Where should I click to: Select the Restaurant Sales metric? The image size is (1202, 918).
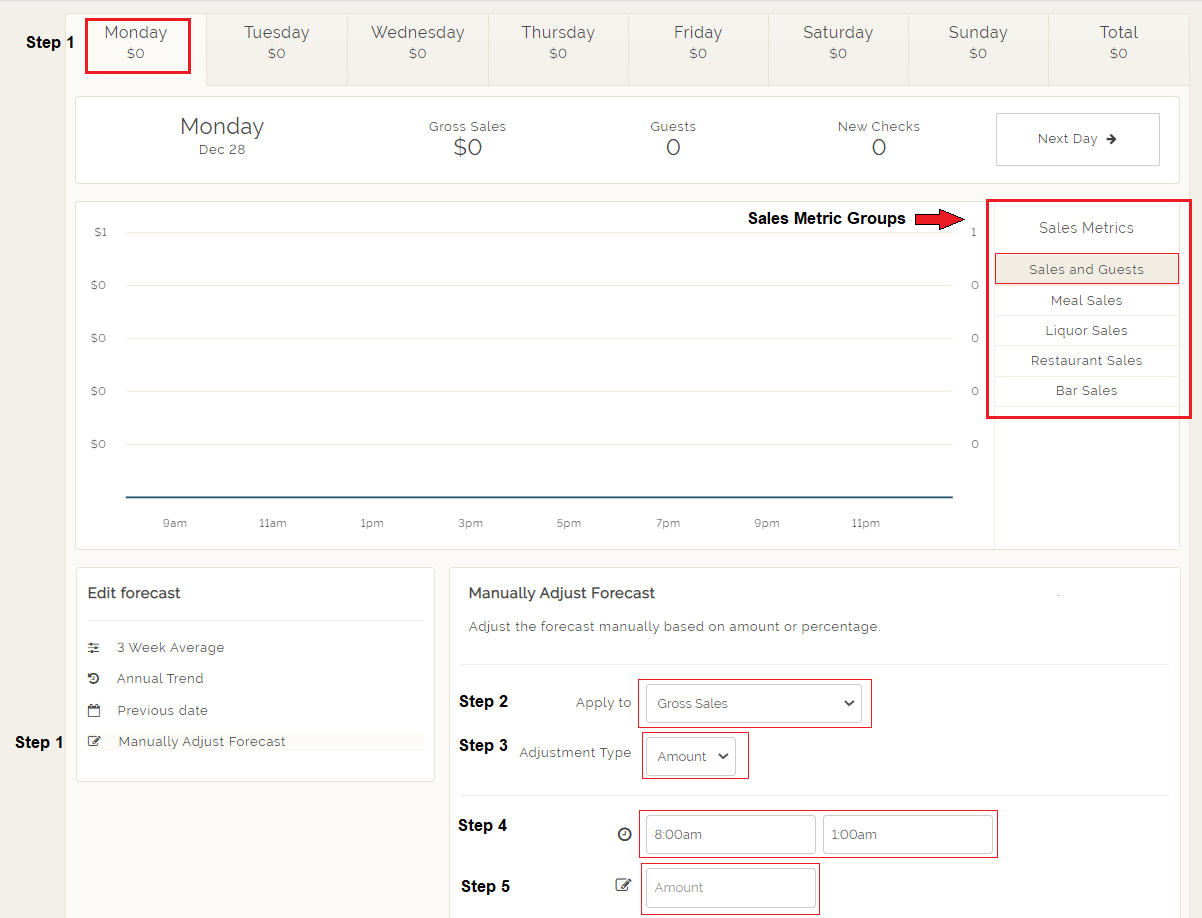pos(1086,360)
